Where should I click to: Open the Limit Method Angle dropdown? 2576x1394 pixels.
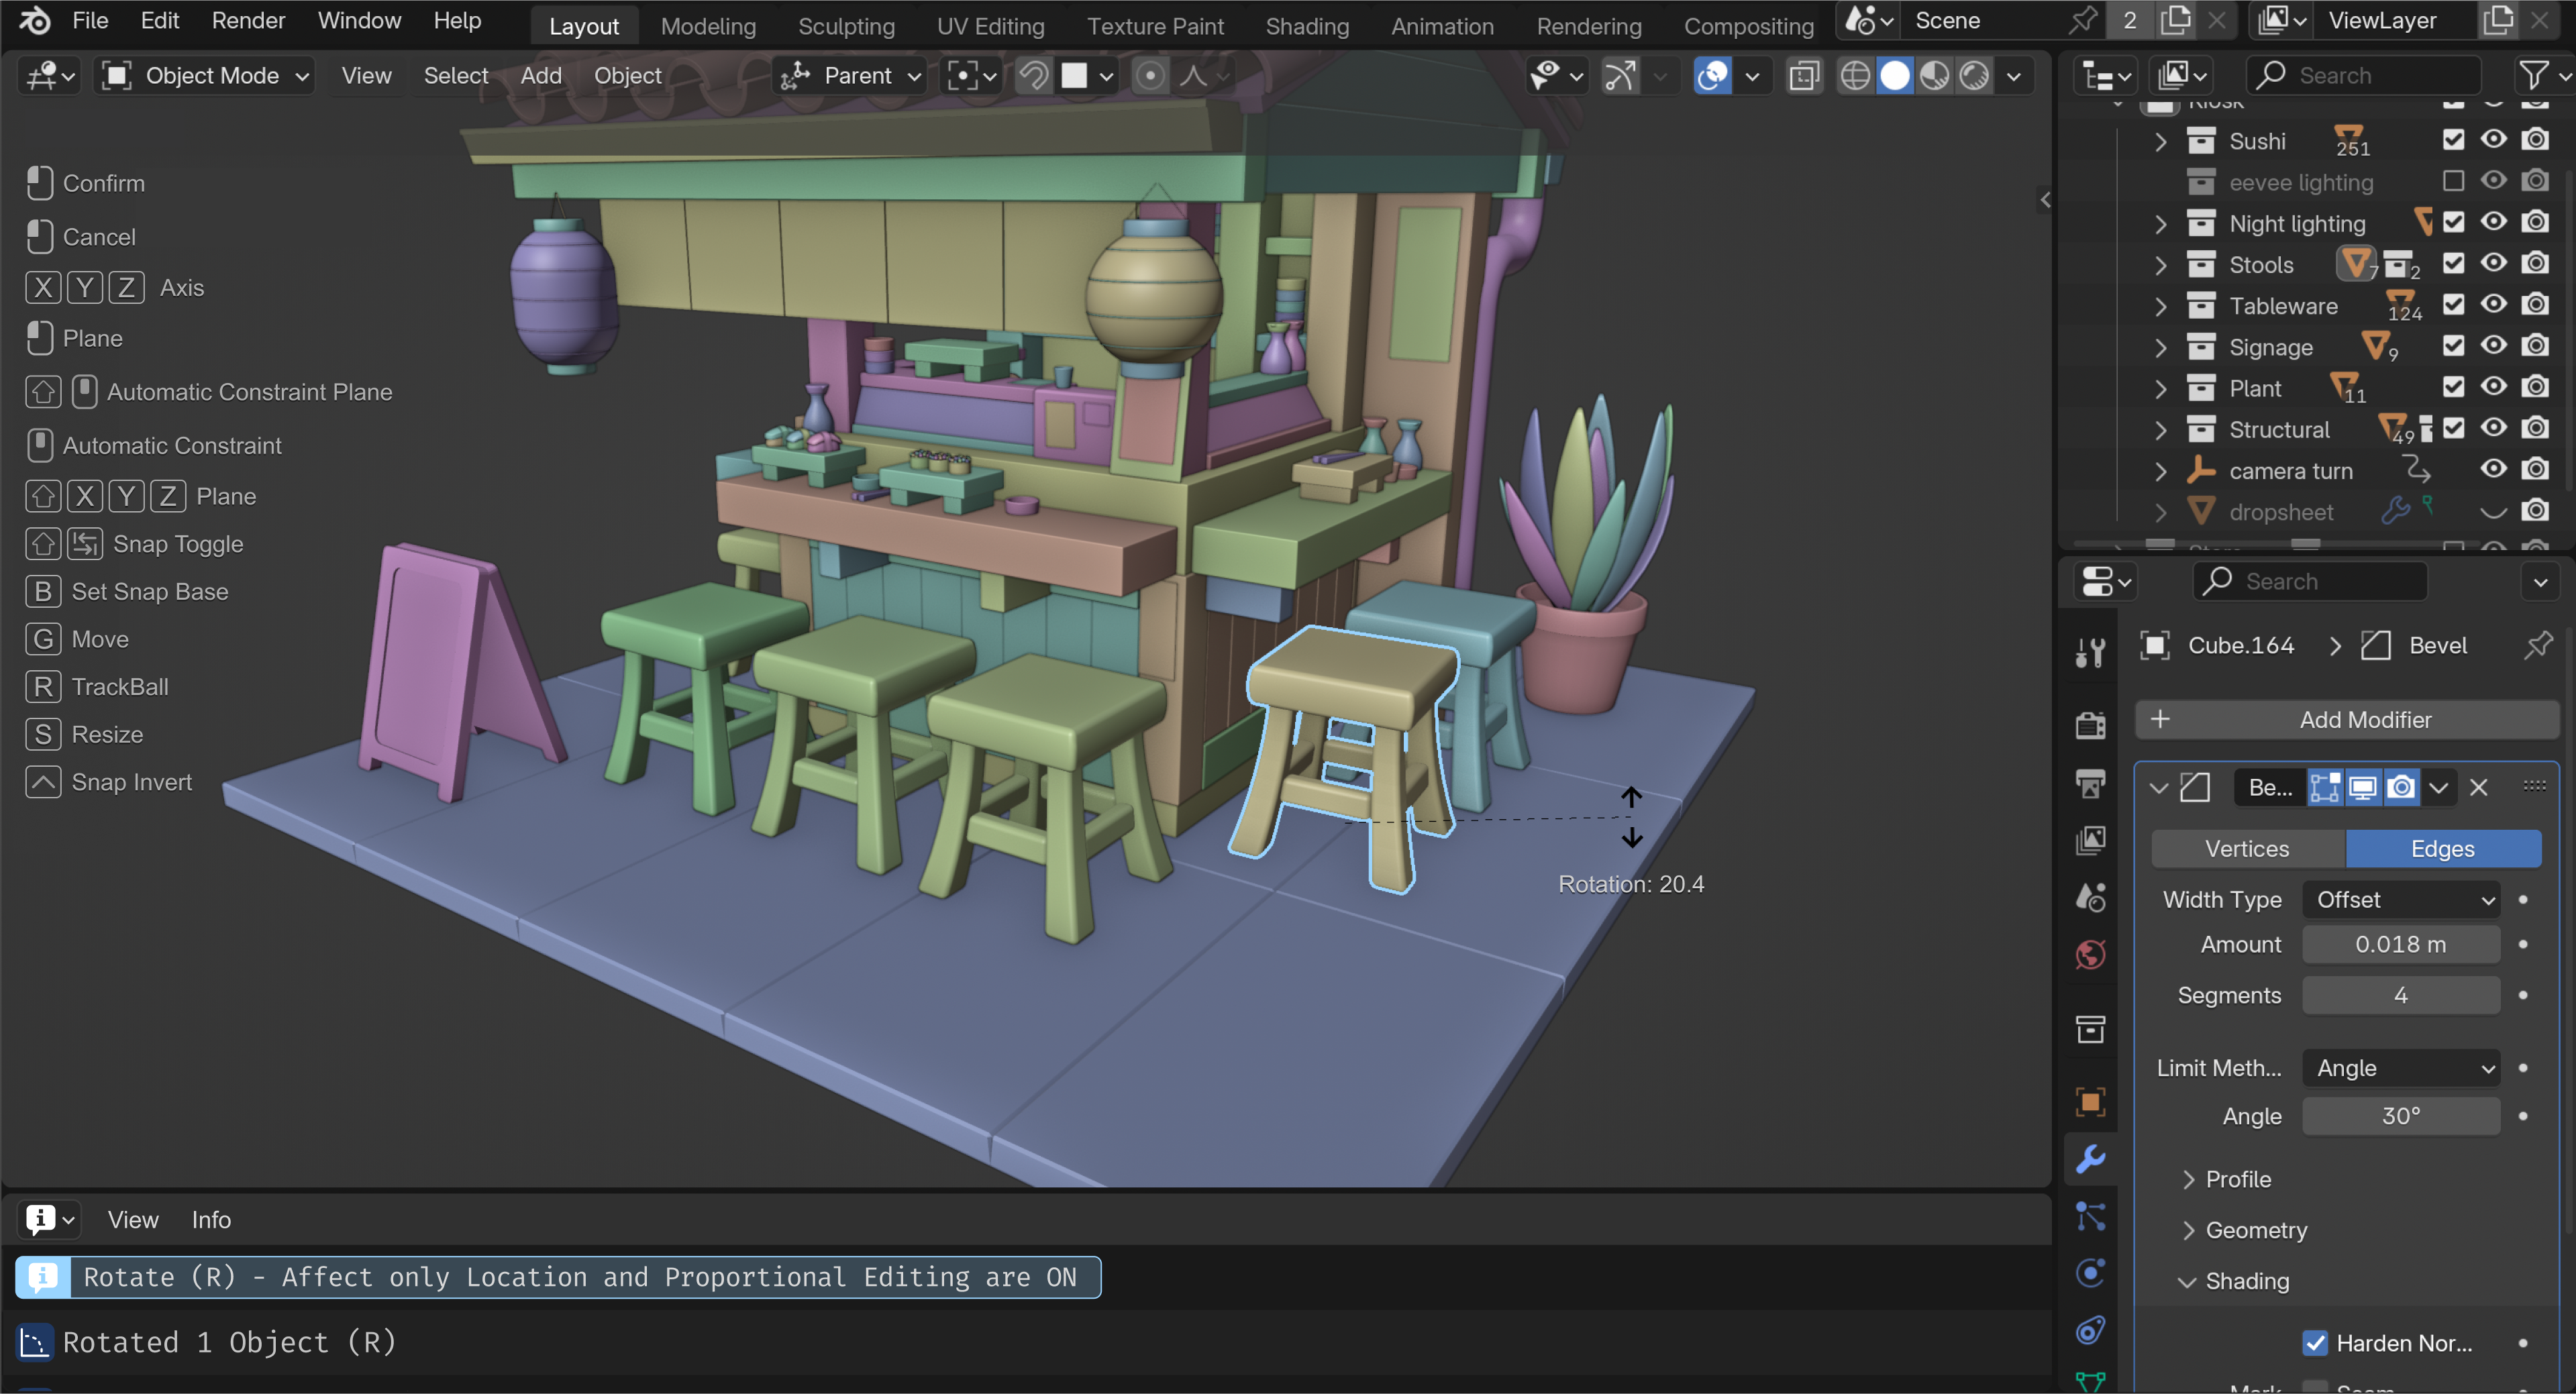(2401, 1068)
